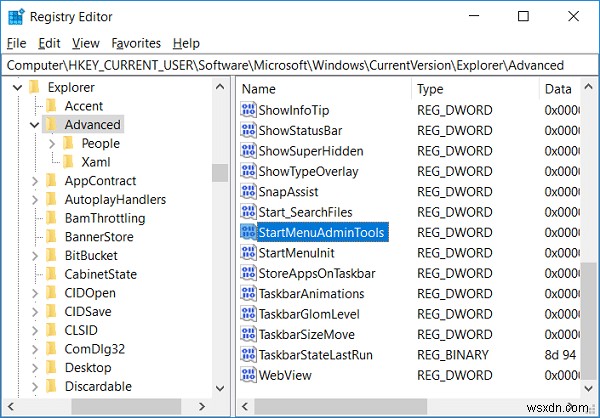Open the Help menu
This screenshot has width=600, height=418.
[186, 43]
